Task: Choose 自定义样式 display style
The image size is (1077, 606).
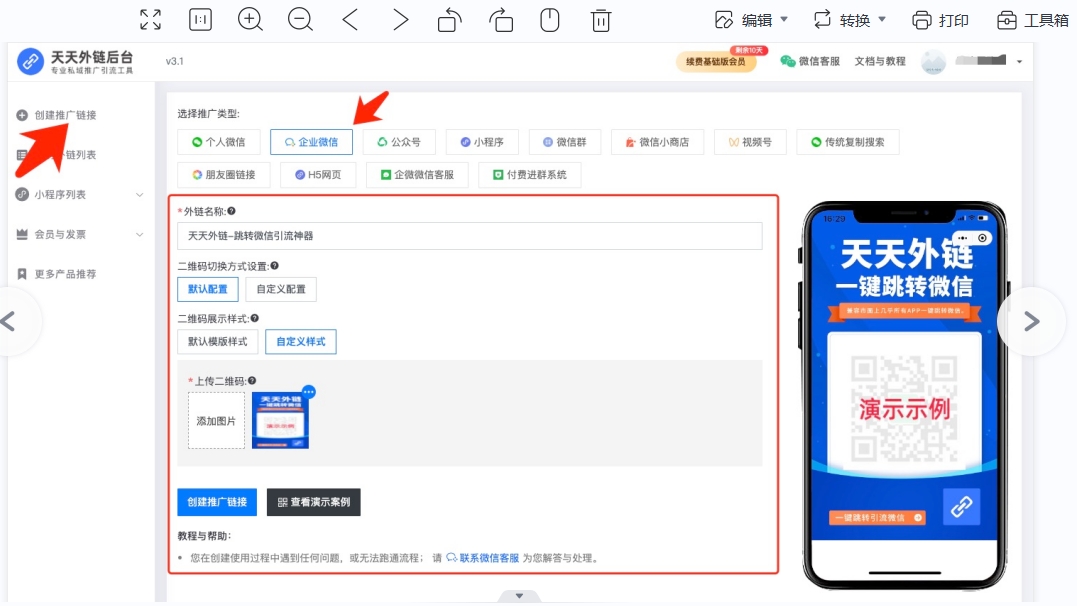Action: [301, 341]
